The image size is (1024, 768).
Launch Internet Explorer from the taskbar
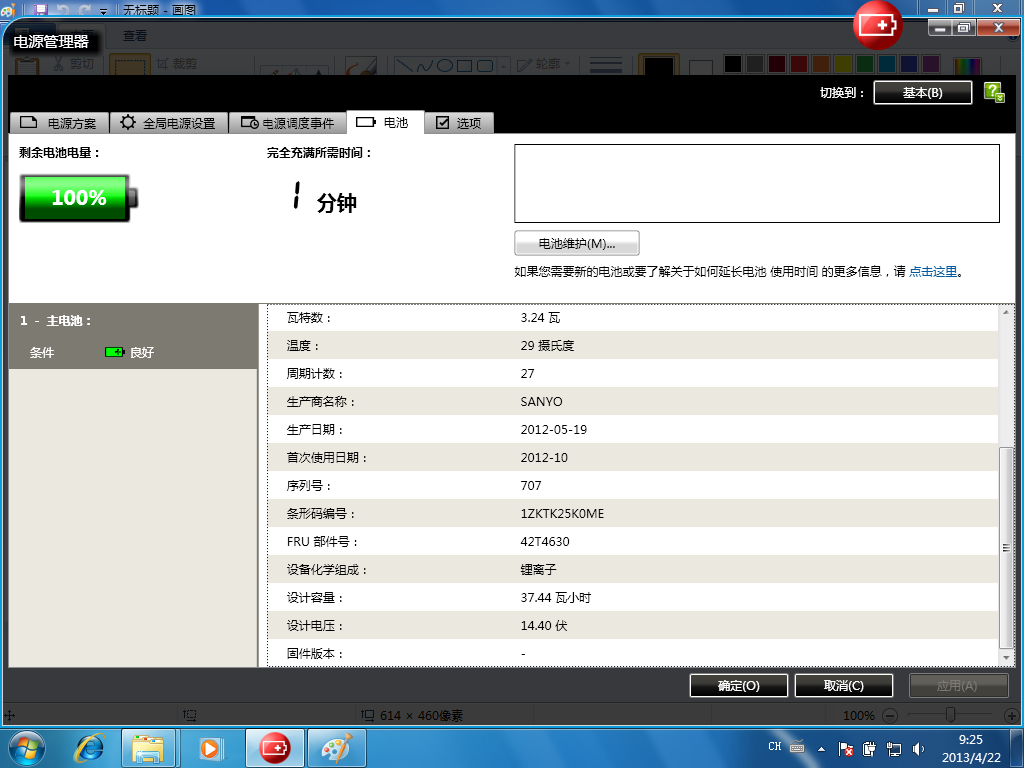tap(89, 748)
